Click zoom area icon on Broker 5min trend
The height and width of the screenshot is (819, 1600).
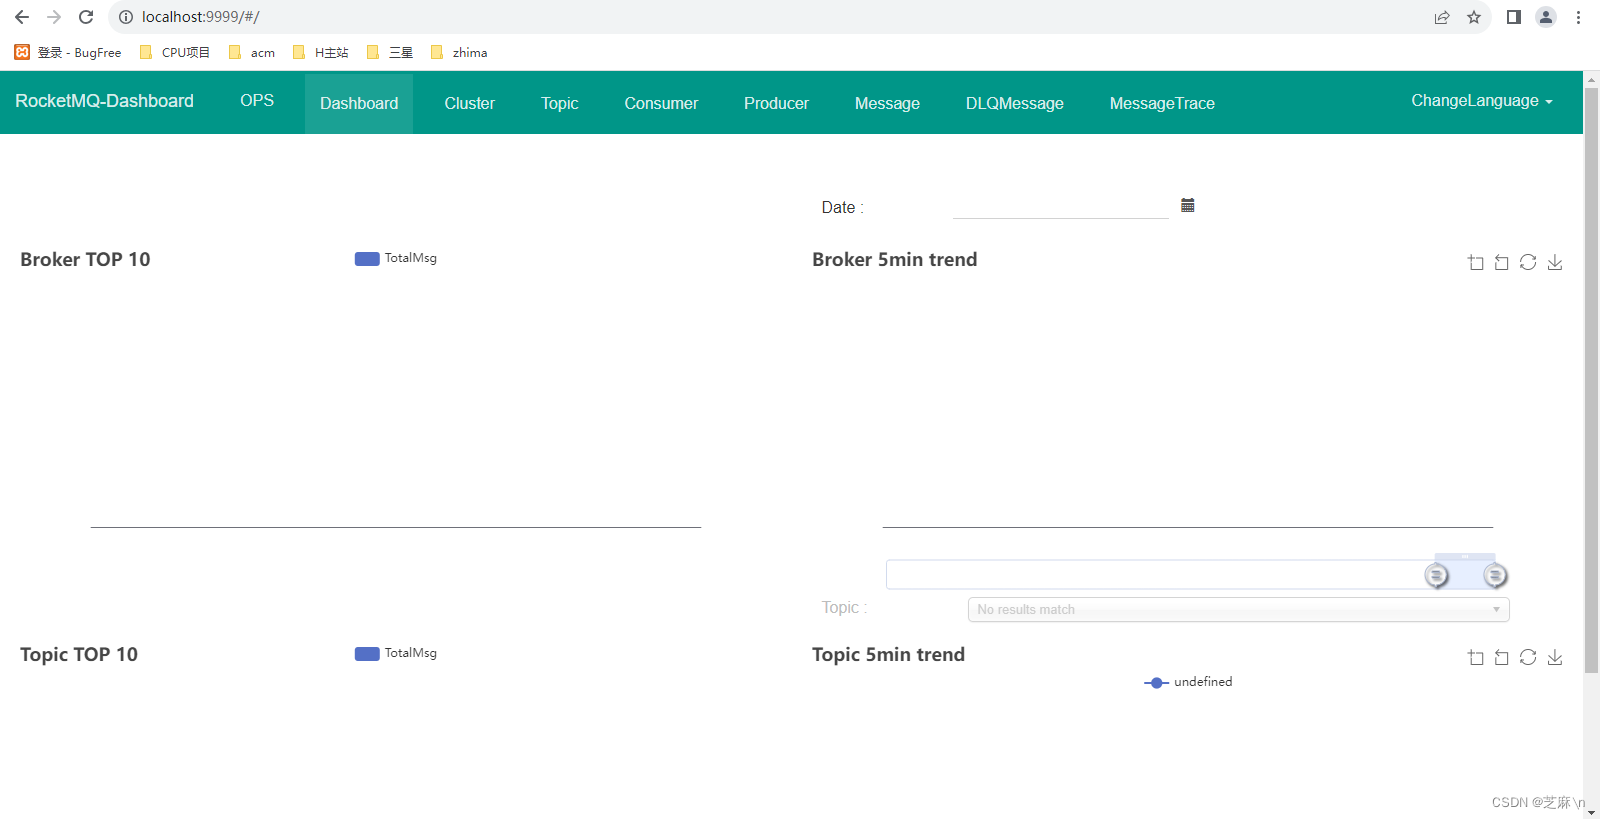tap(1476, 262)
